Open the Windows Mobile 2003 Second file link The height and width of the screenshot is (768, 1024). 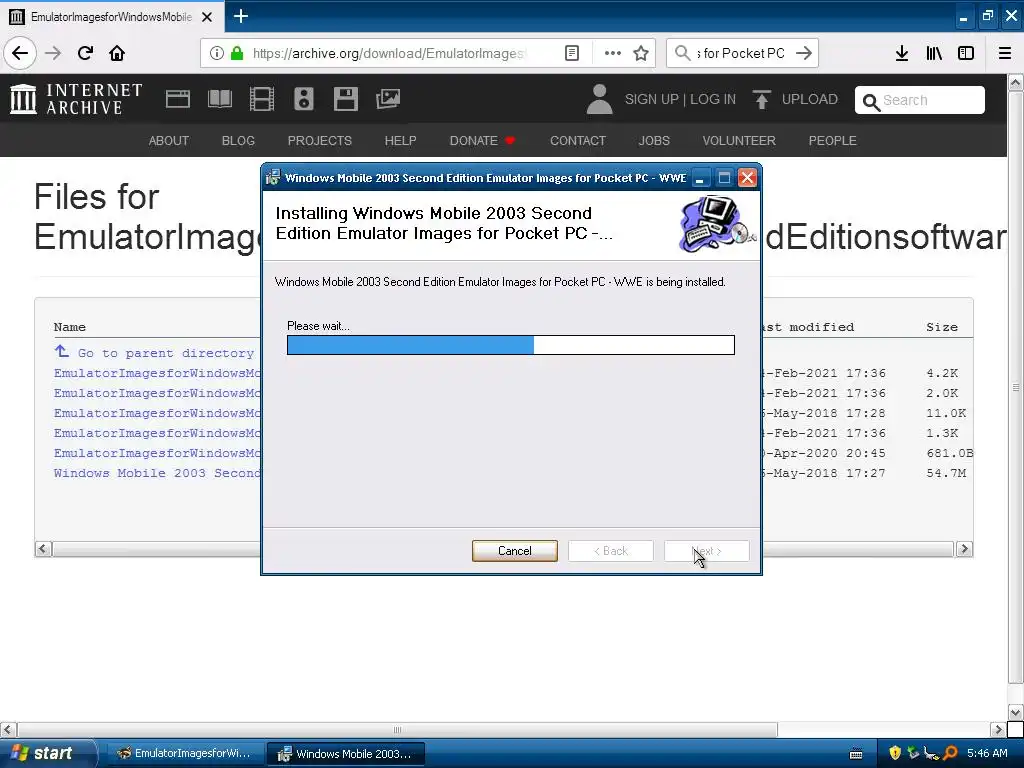[x=157, y=473]
